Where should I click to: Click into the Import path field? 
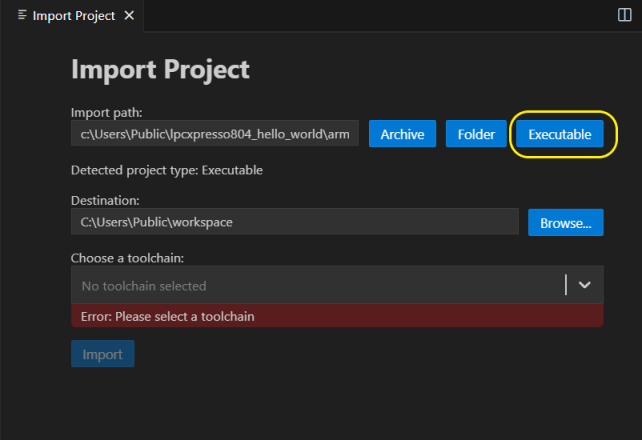point(215,133)
